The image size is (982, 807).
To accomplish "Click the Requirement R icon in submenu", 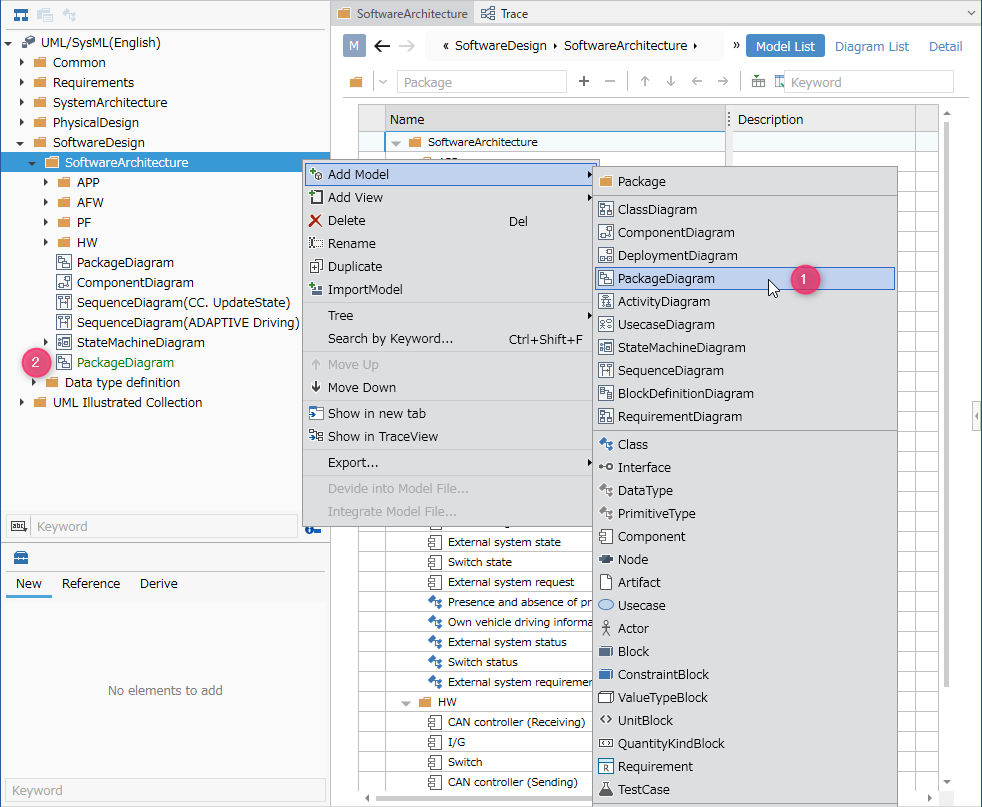I will click(x=606, y=766).
